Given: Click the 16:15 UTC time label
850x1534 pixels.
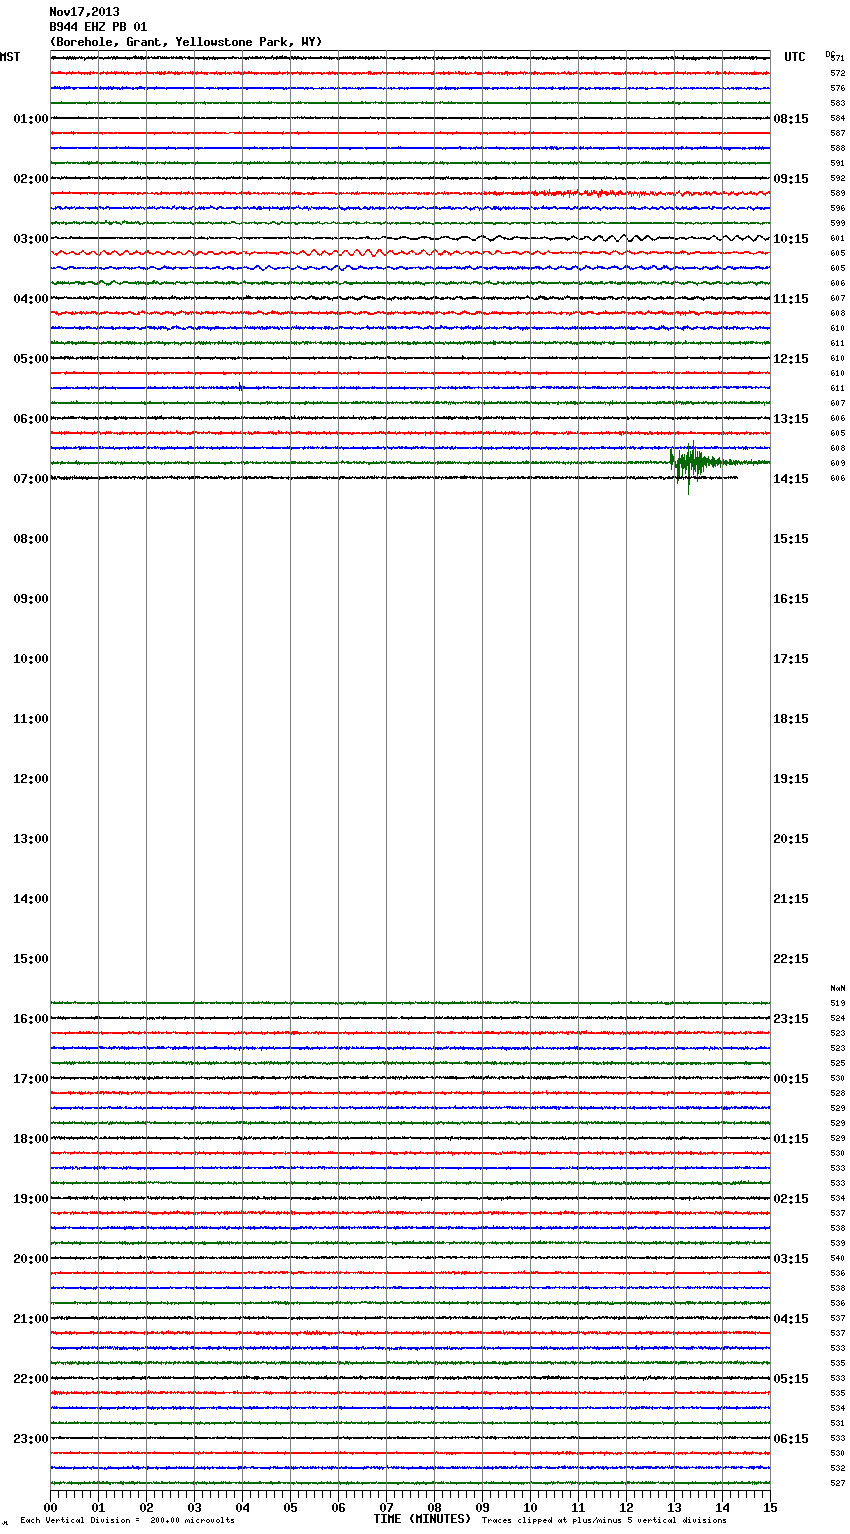Looking at the screenshot, I should point(791,599).
